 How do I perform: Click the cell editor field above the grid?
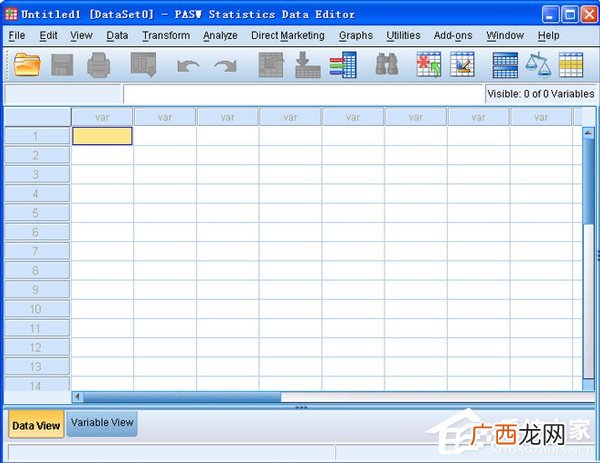pos(303,94)
